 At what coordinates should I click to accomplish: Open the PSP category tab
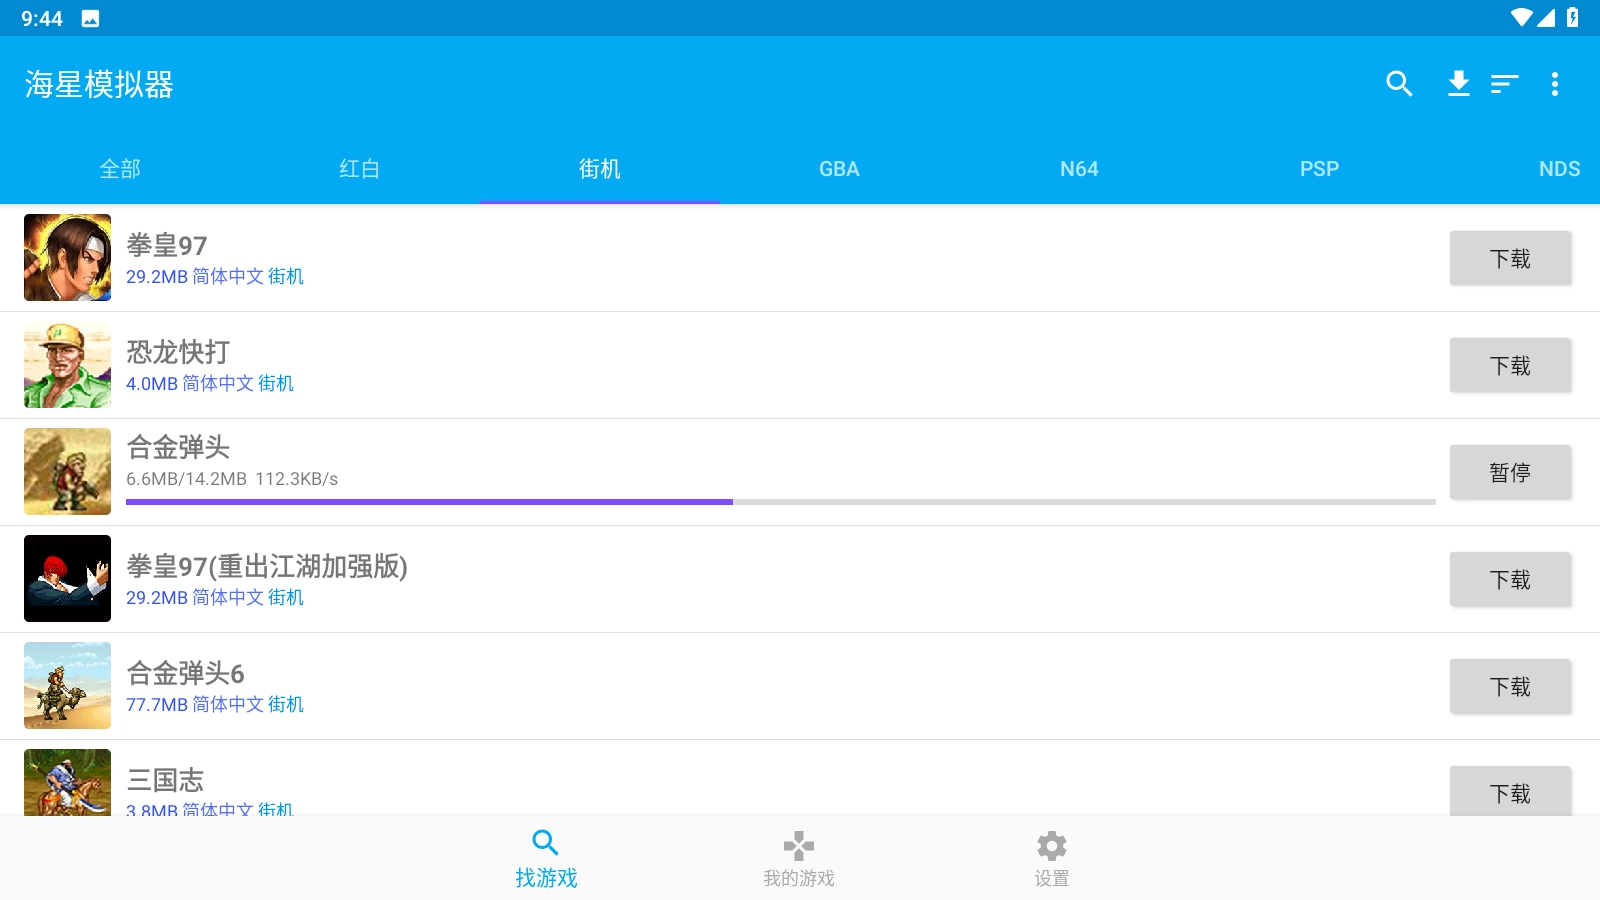coord(1319,169)
